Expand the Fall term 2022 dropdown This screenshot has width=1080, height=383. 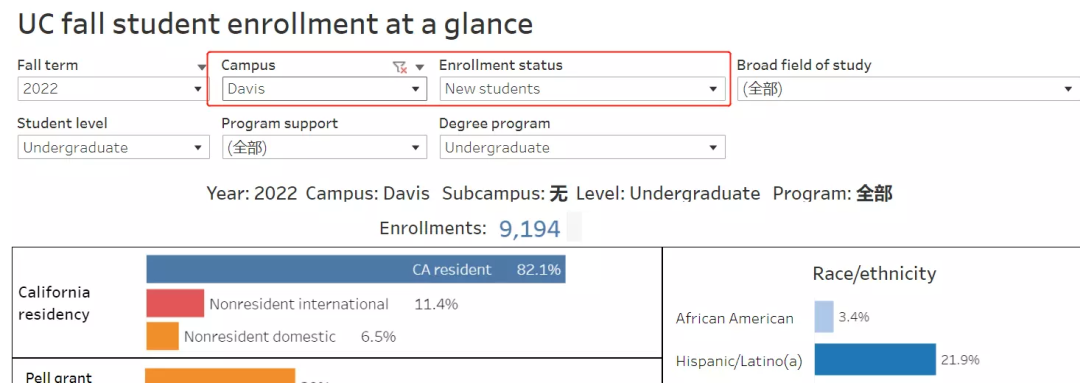click(114, 89)
